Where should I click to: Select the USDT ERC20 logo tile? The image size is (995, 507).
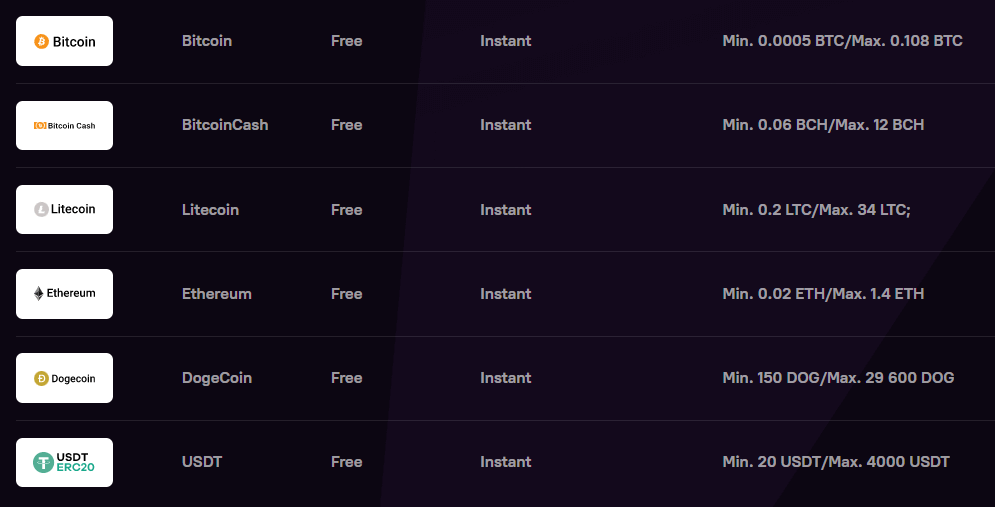[64, 463]
